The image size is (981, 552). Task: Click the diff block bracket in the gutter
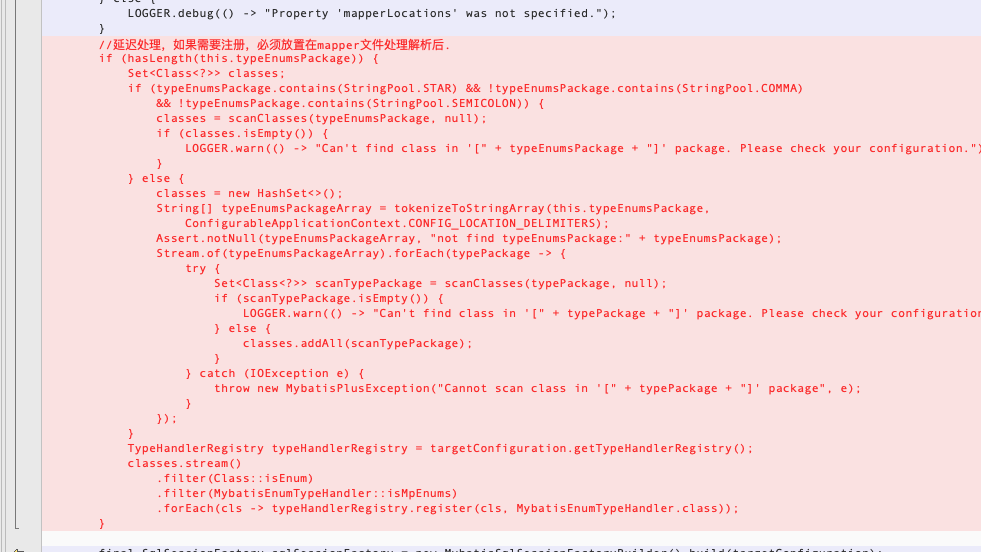coord(16,265)
